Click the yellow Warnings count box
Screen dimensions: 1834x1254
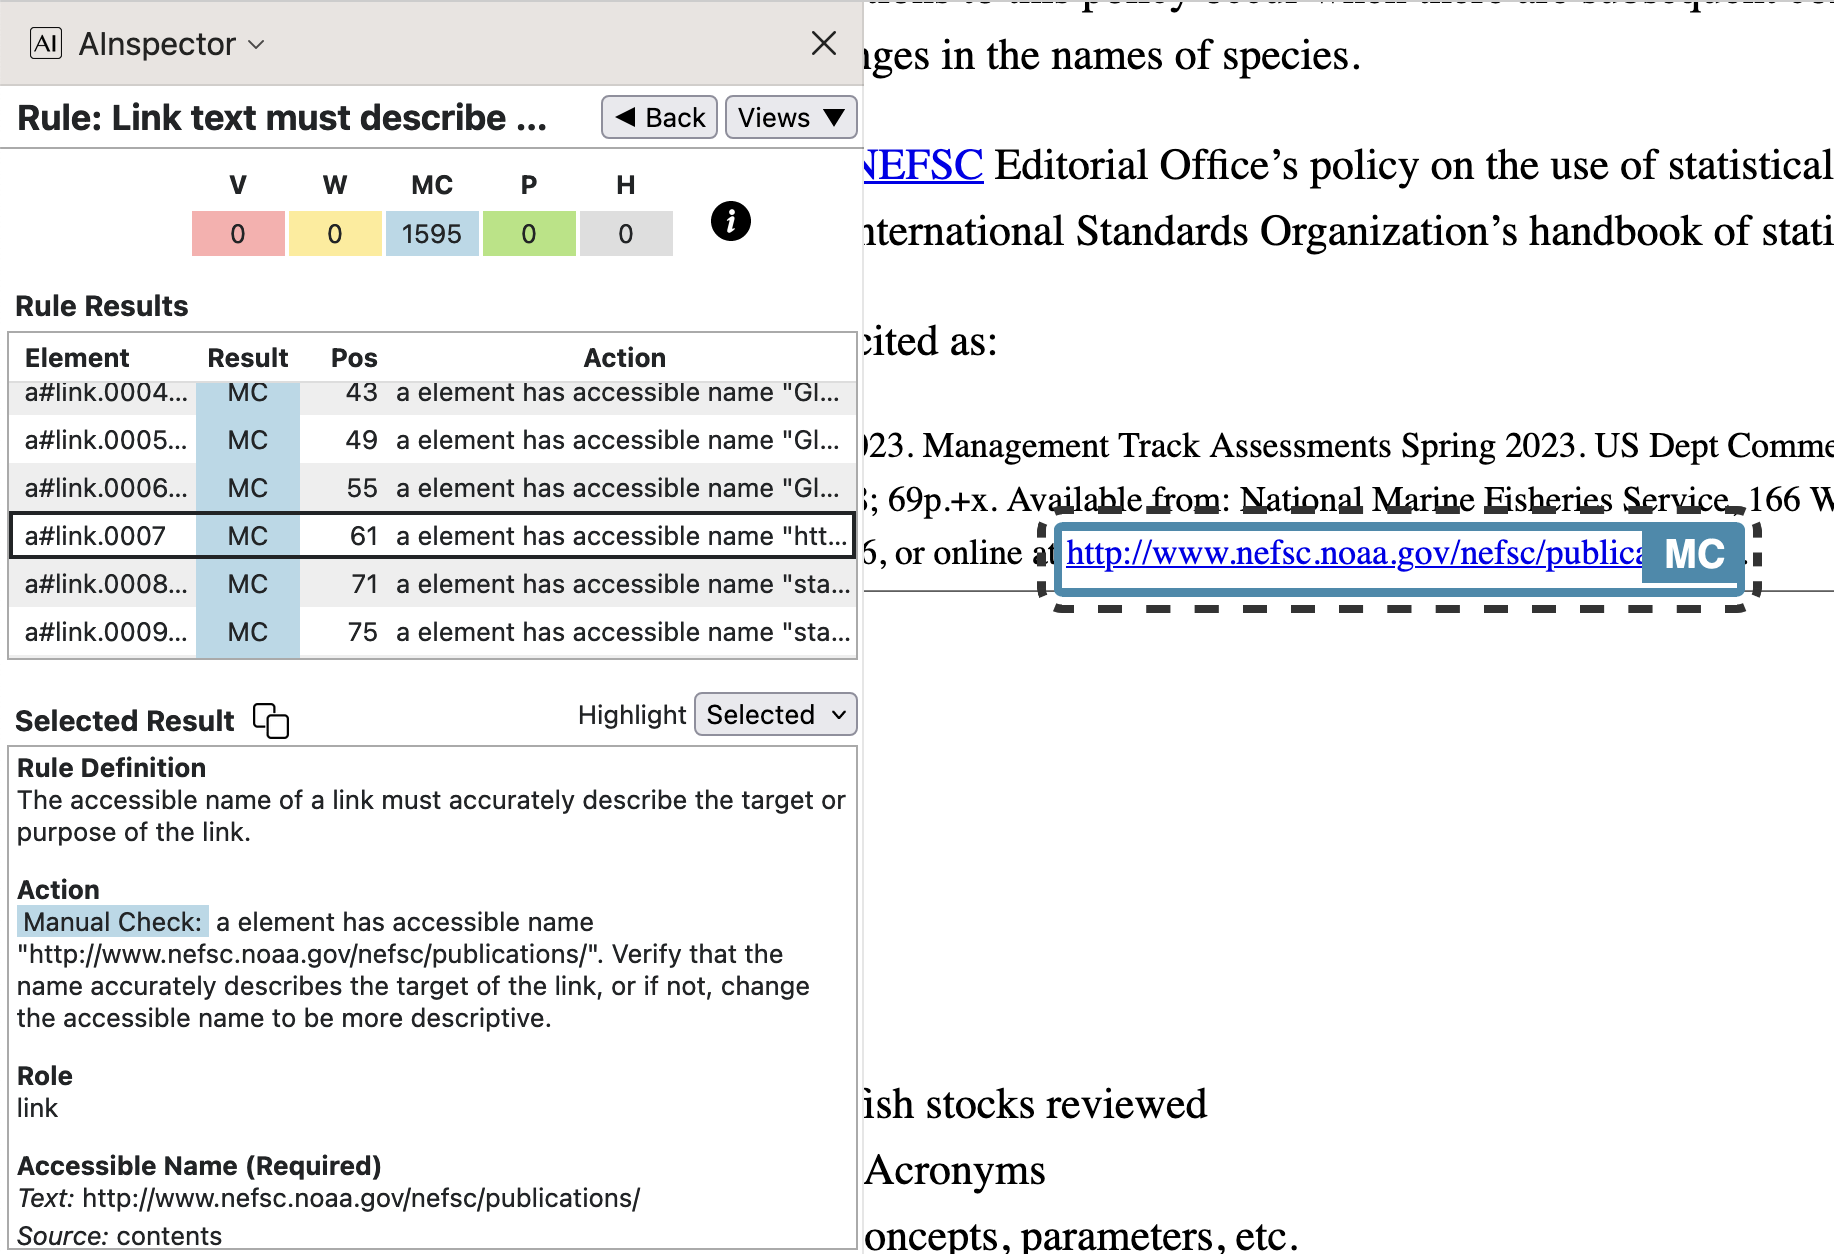tap(335, 234)
